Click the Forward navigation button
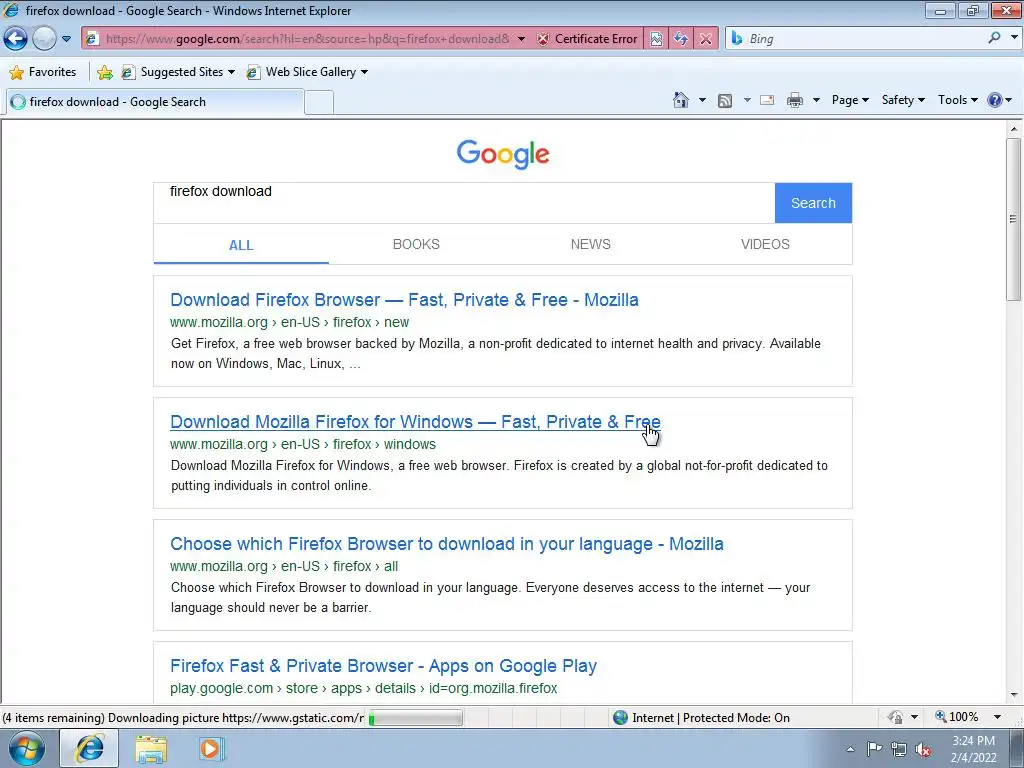 (x=44, y=39)
